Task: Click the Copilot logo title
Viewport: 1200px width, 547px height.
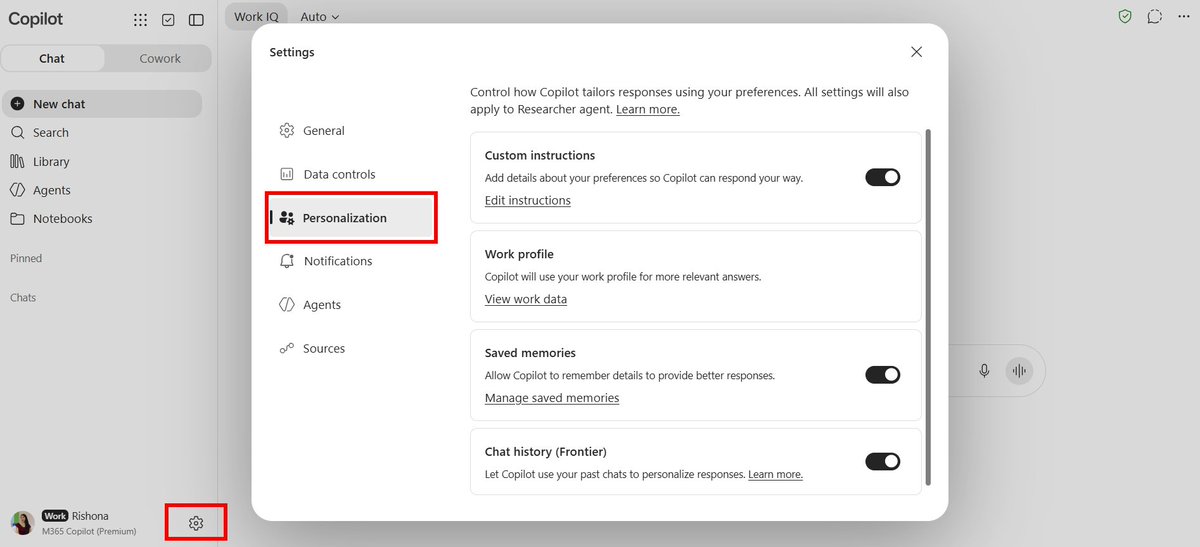Action: coord(36,19)
